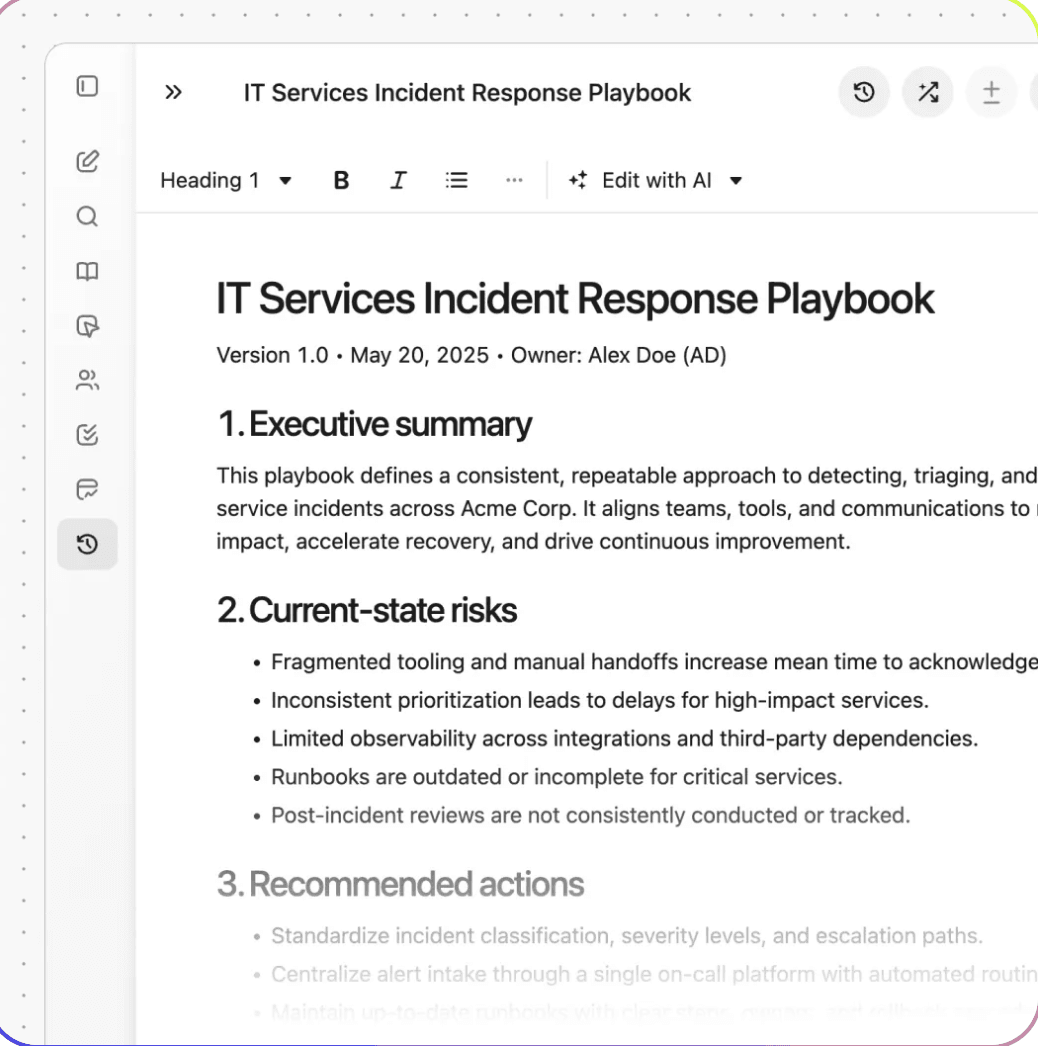
Task: Click the signature note sidebar icon
Action: [x=87, y=489]
